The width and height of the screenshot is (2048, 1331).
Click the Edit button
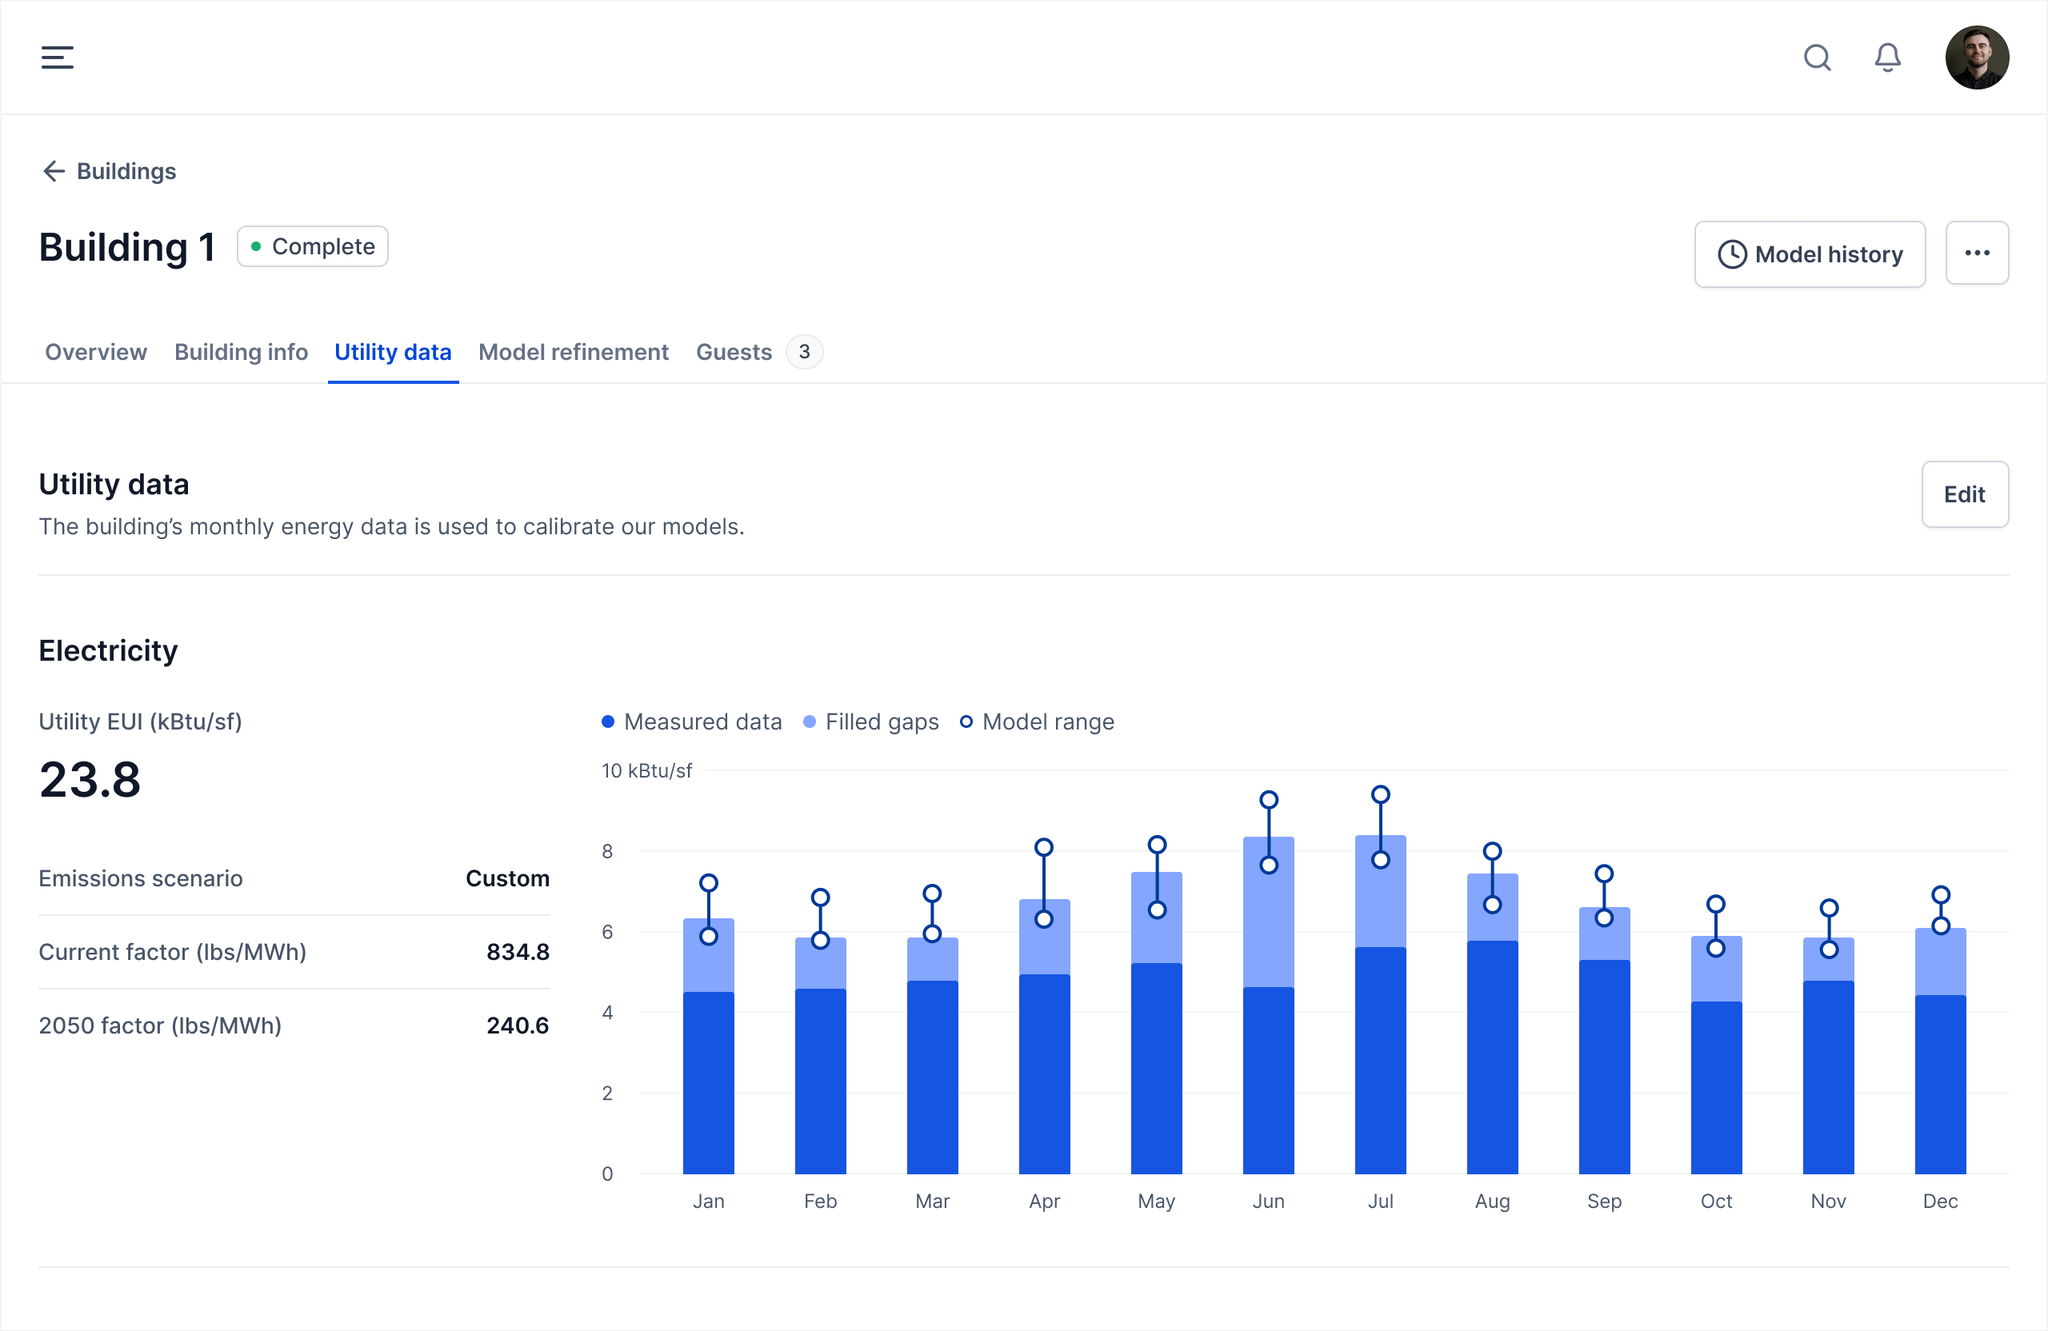pos(1964,494)
